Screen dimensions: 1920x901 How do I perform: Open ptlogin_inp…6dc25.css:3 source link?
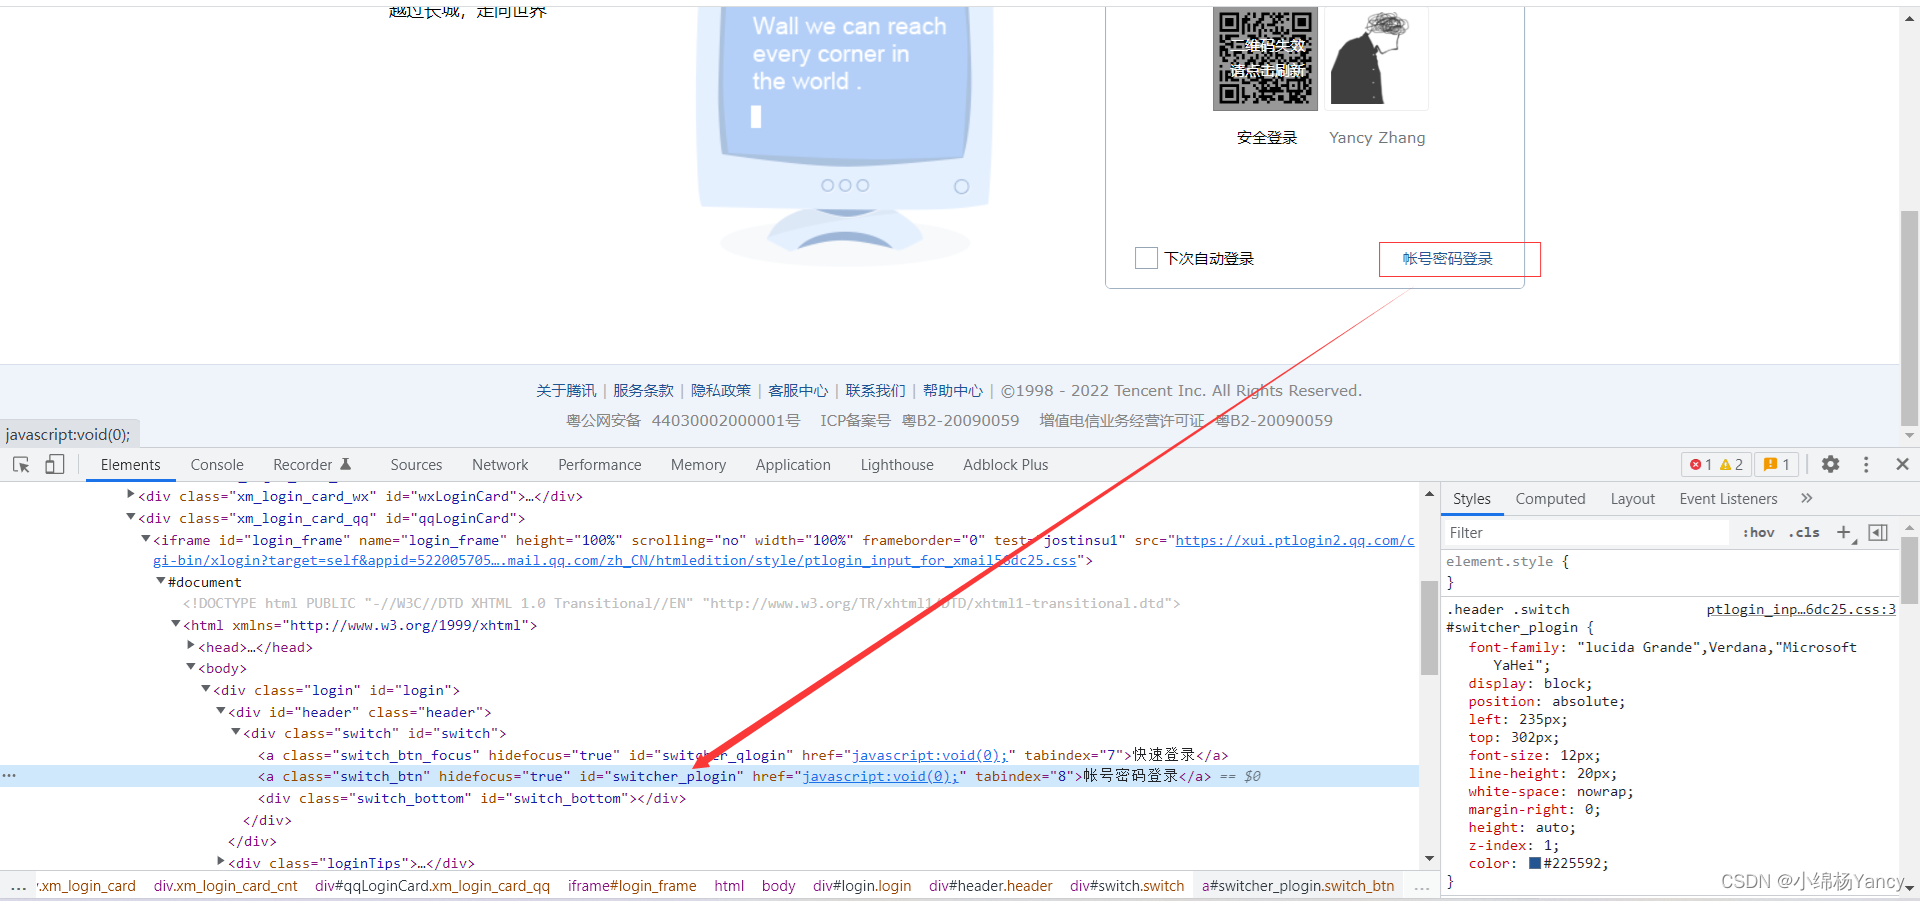[1800, 610]
